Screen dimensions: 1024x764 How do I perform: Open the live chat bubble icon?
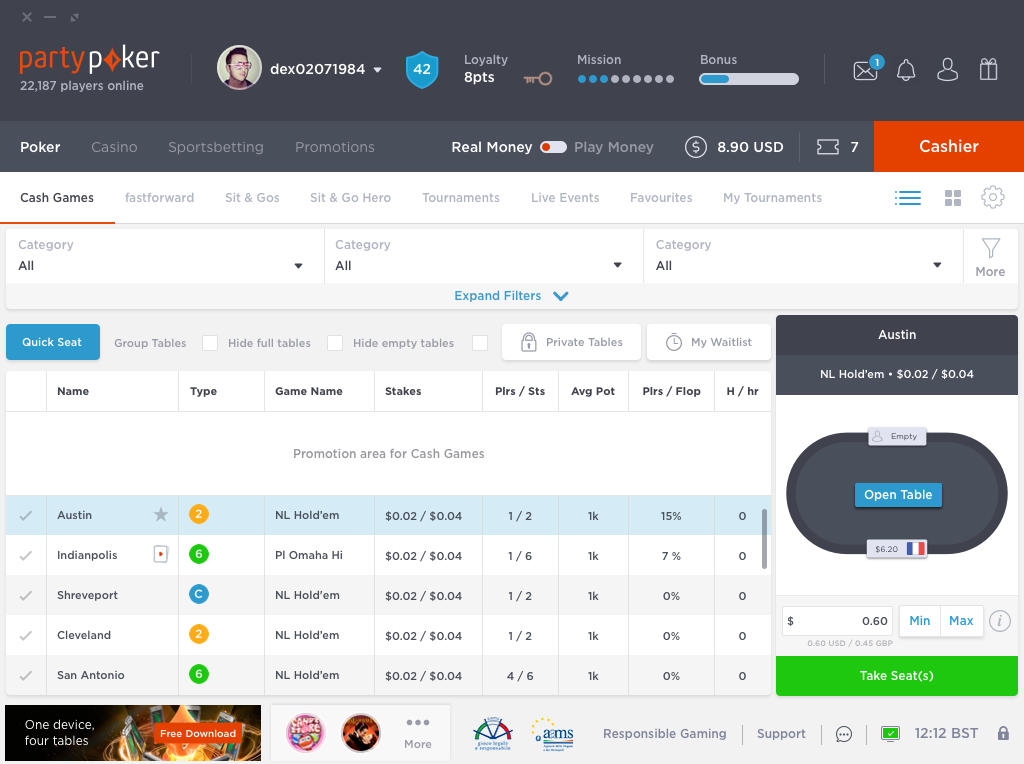(x=844, y=734)
